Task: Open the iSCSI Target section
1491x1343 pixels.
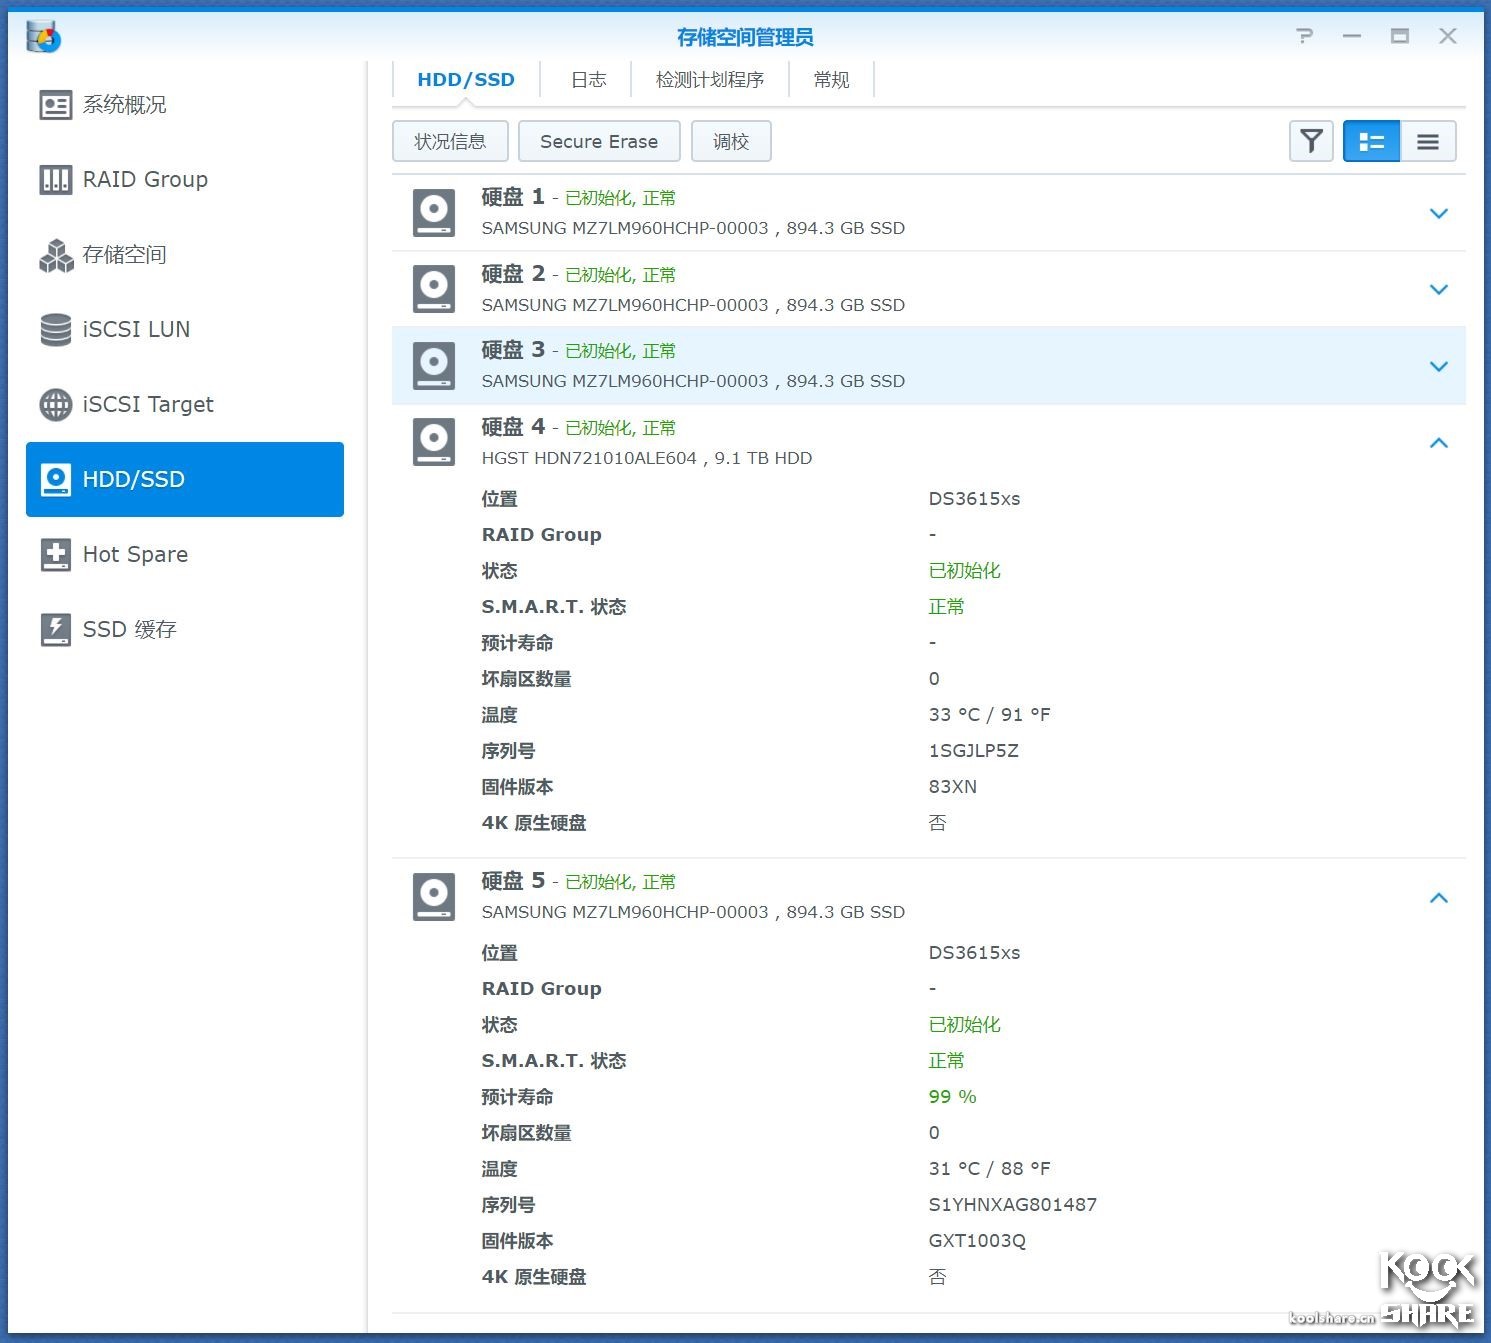Action: click(x=146, y=404)
